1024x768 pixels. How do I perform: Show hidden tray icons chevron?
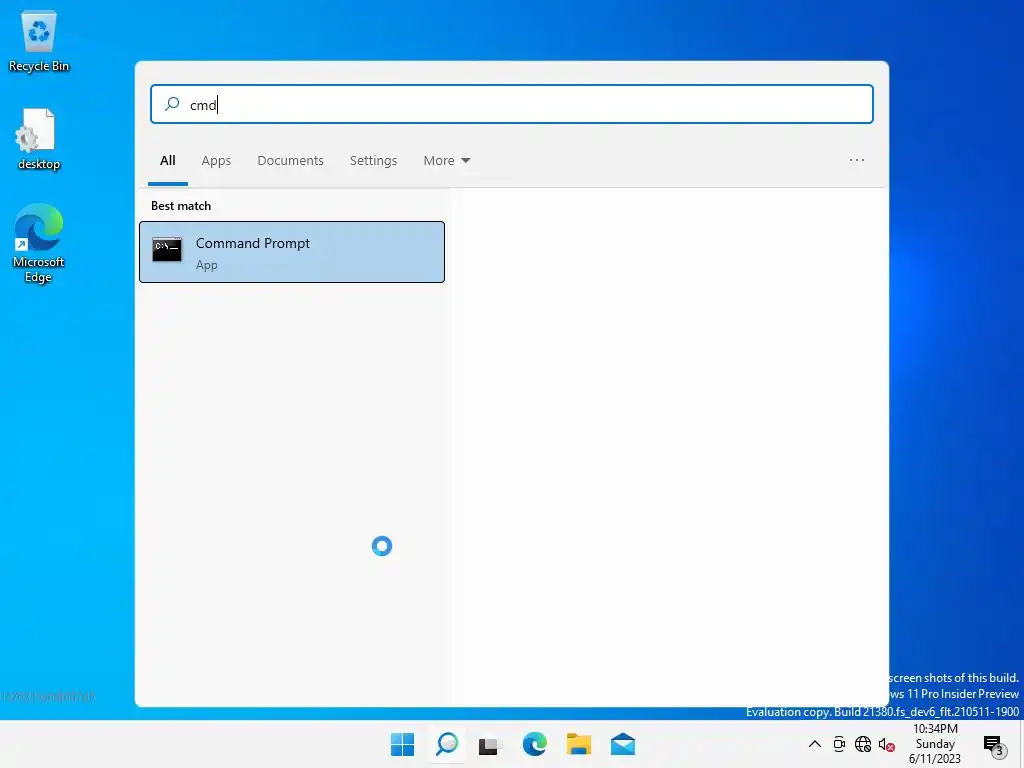[815, 744]
